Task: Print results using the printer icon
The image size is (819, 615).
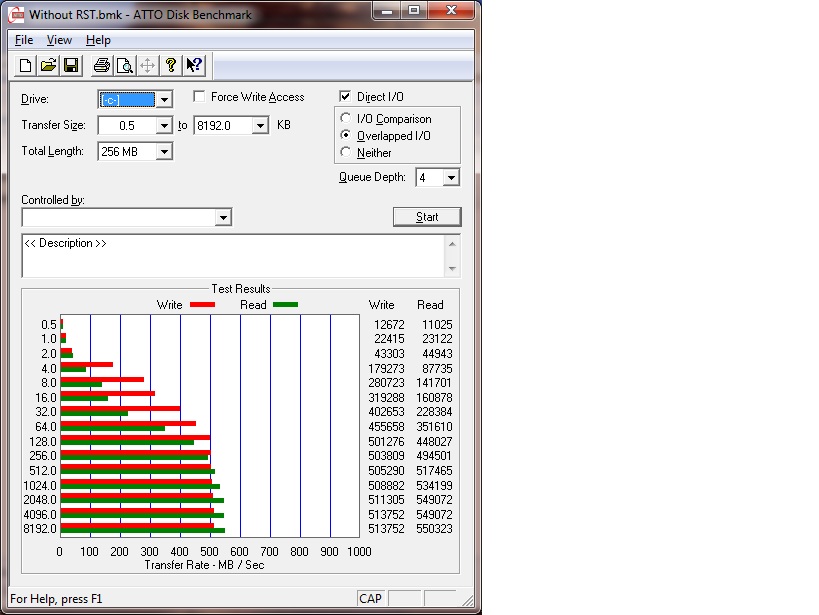Action: 101,65
